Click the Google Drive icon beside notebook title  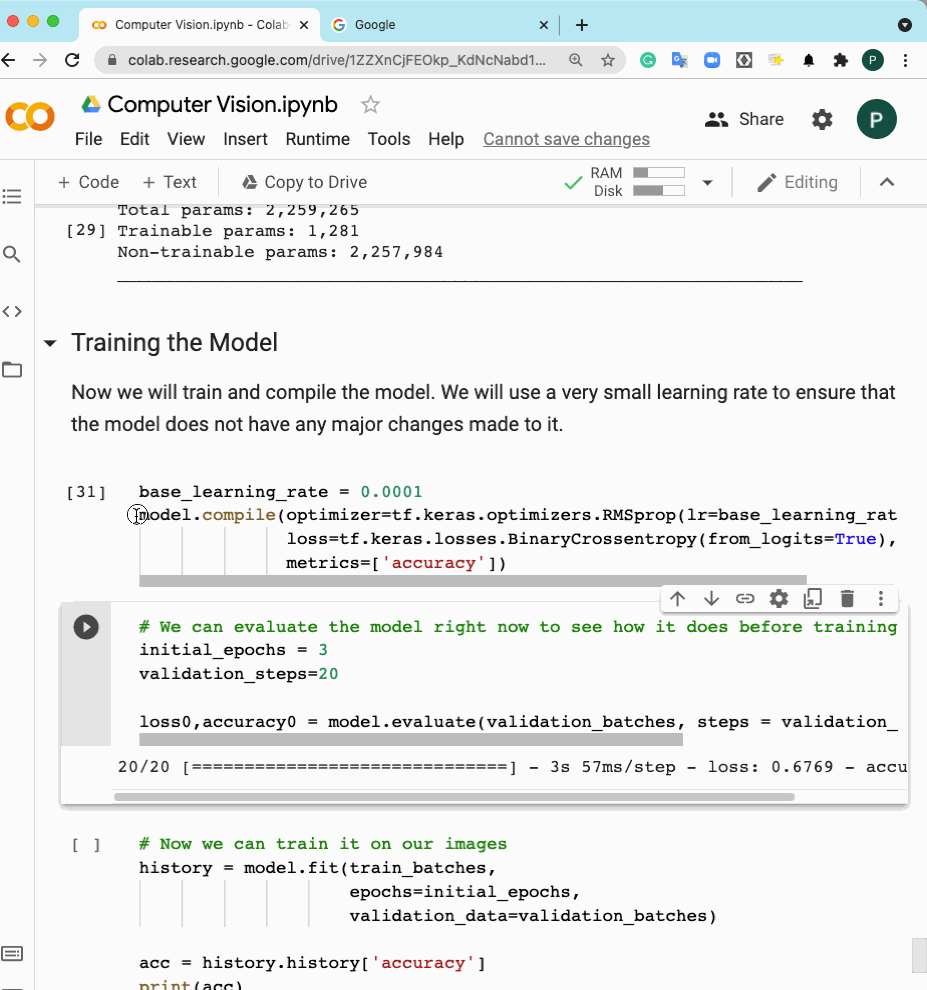coord(91,104)
